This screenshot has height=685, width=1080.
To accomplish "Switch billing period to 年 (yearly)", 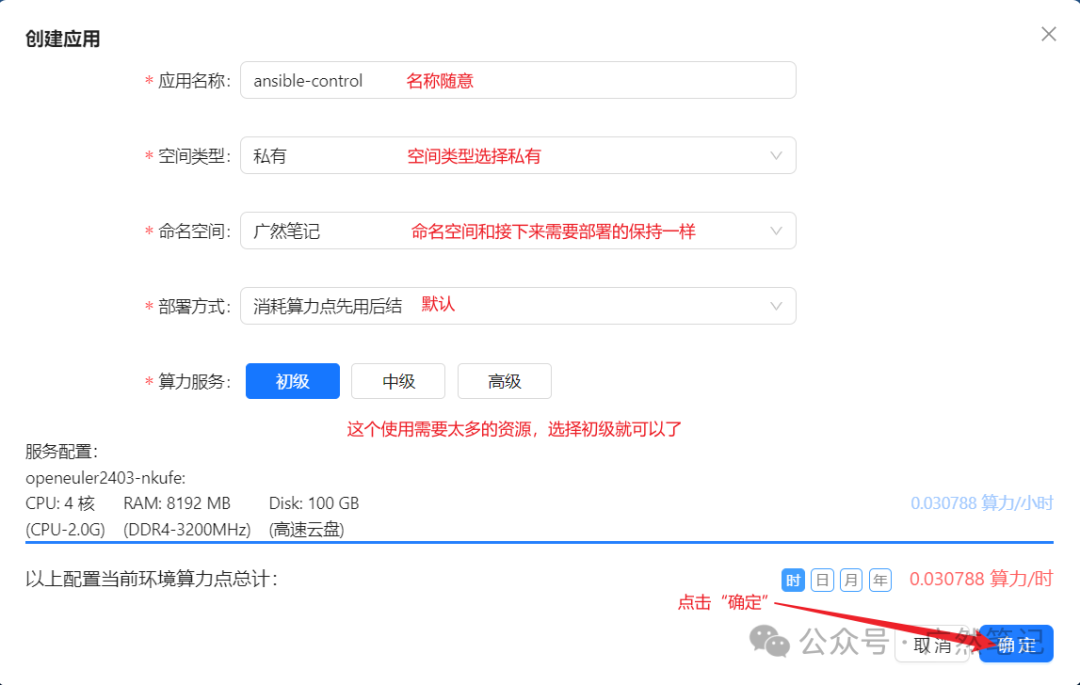I will (880, 580).
